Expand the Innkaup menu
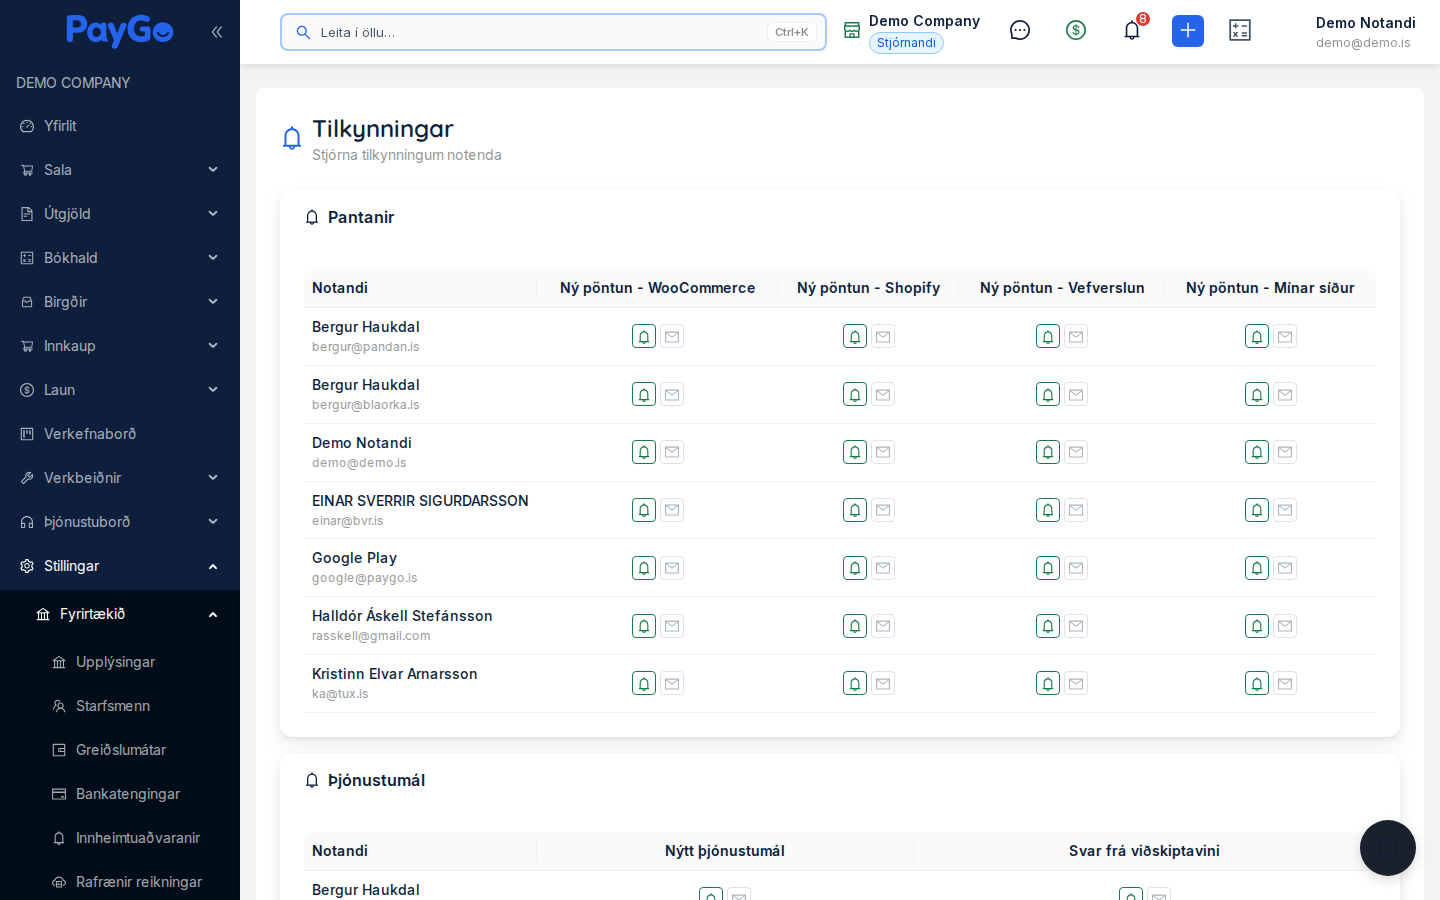 pyautogui.click(x=120, y=346)
